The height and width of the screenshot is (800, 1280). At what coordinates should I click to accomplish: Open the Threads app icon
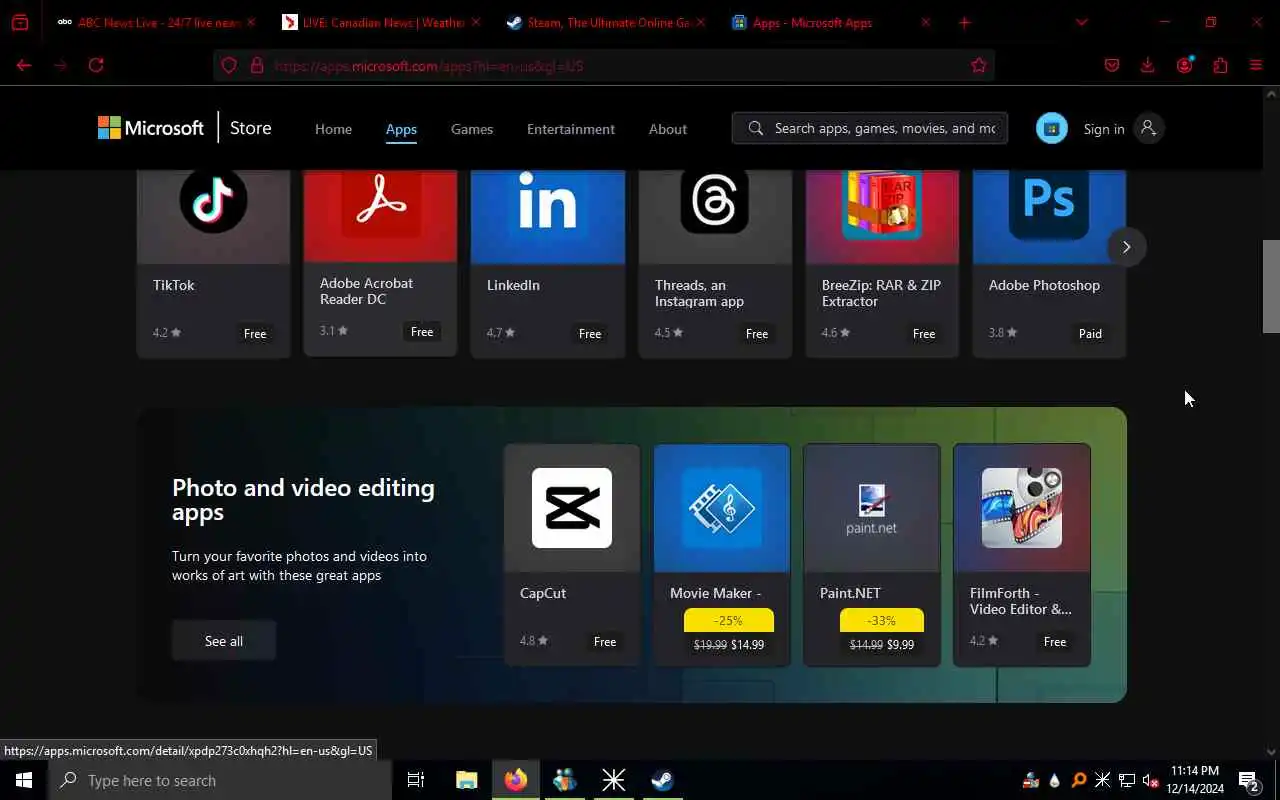[714, 200]
